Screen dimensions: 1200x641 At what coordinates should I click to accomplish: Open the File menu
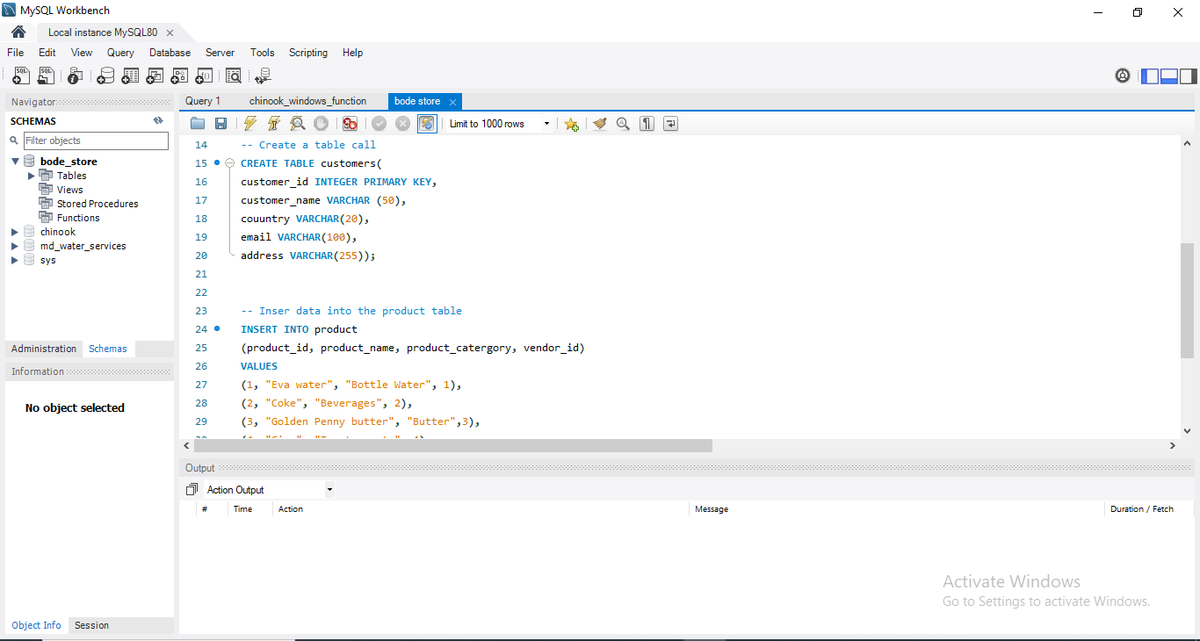pos(15,52)
